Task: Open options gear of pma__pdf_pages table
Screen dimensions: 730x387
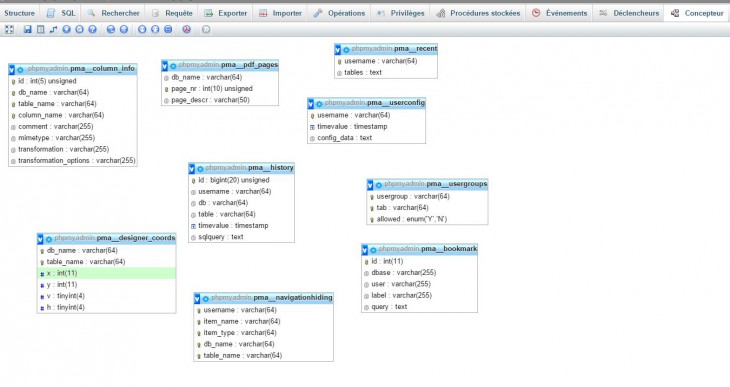Action: 173,66
